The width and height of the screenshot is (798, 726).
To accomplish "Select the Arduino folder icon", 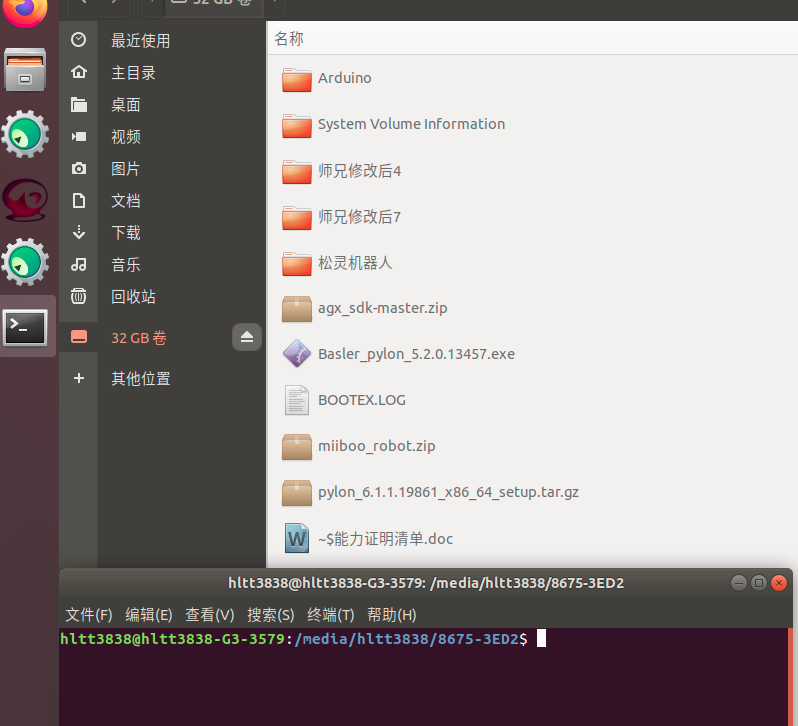I will [297, 80].
